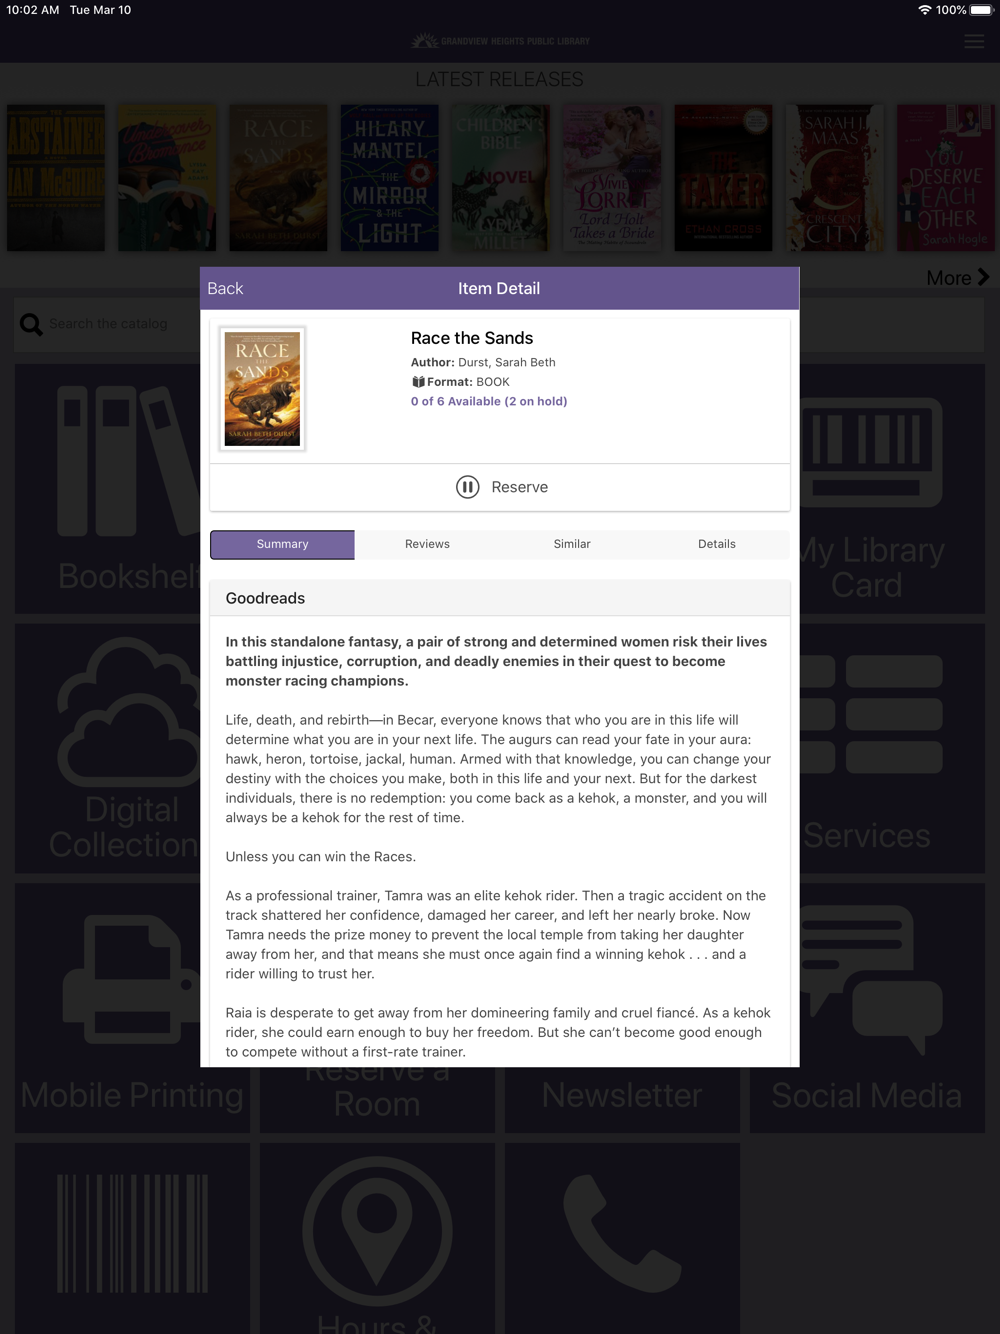Open the Social Media chat bubbles icon
1000x1334 pixels.
click(868, 980)
